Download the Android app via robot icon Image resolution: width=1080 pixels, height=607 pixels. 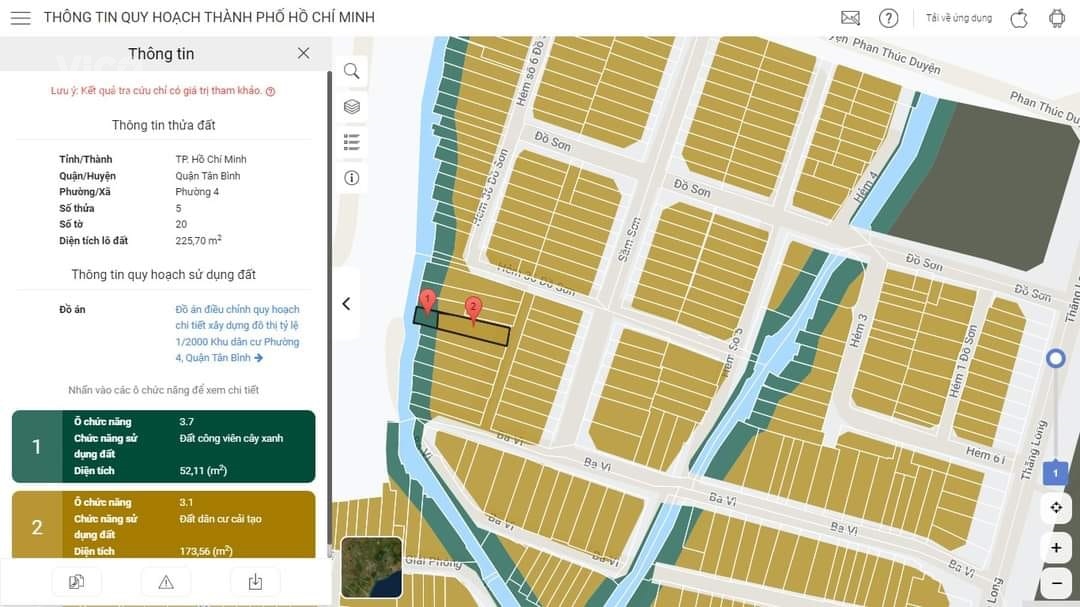pos(1057,18)
